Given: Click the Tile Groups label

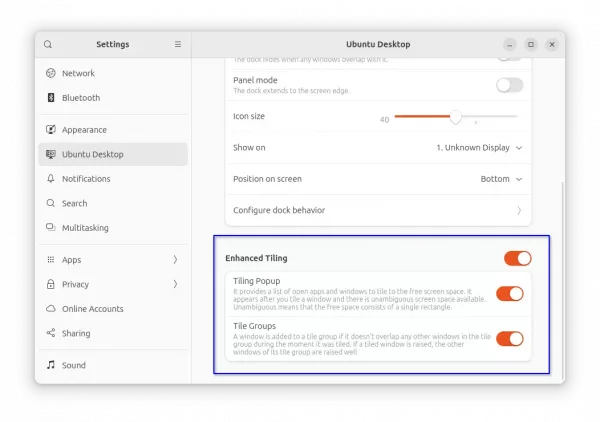Looking at the screenshot, I should pyautogui.click(x=254, y=326).
